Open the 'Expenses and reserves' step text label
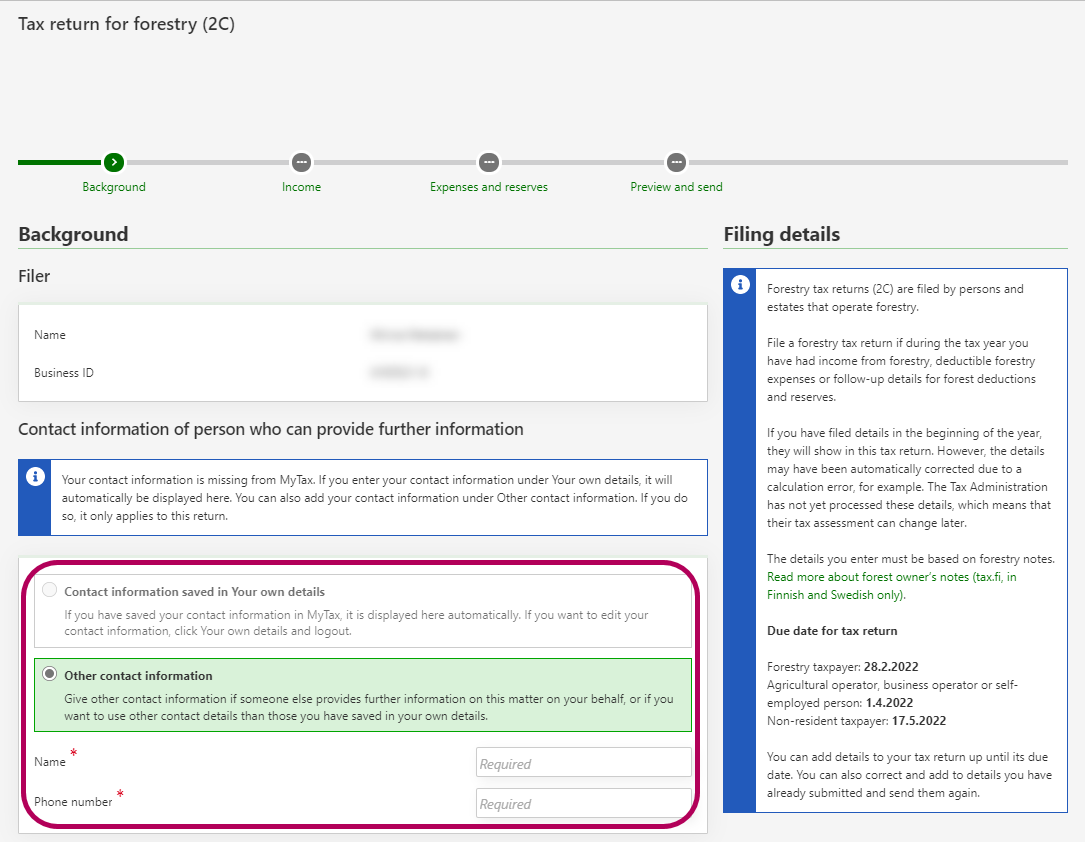 [x=488, y=187]
